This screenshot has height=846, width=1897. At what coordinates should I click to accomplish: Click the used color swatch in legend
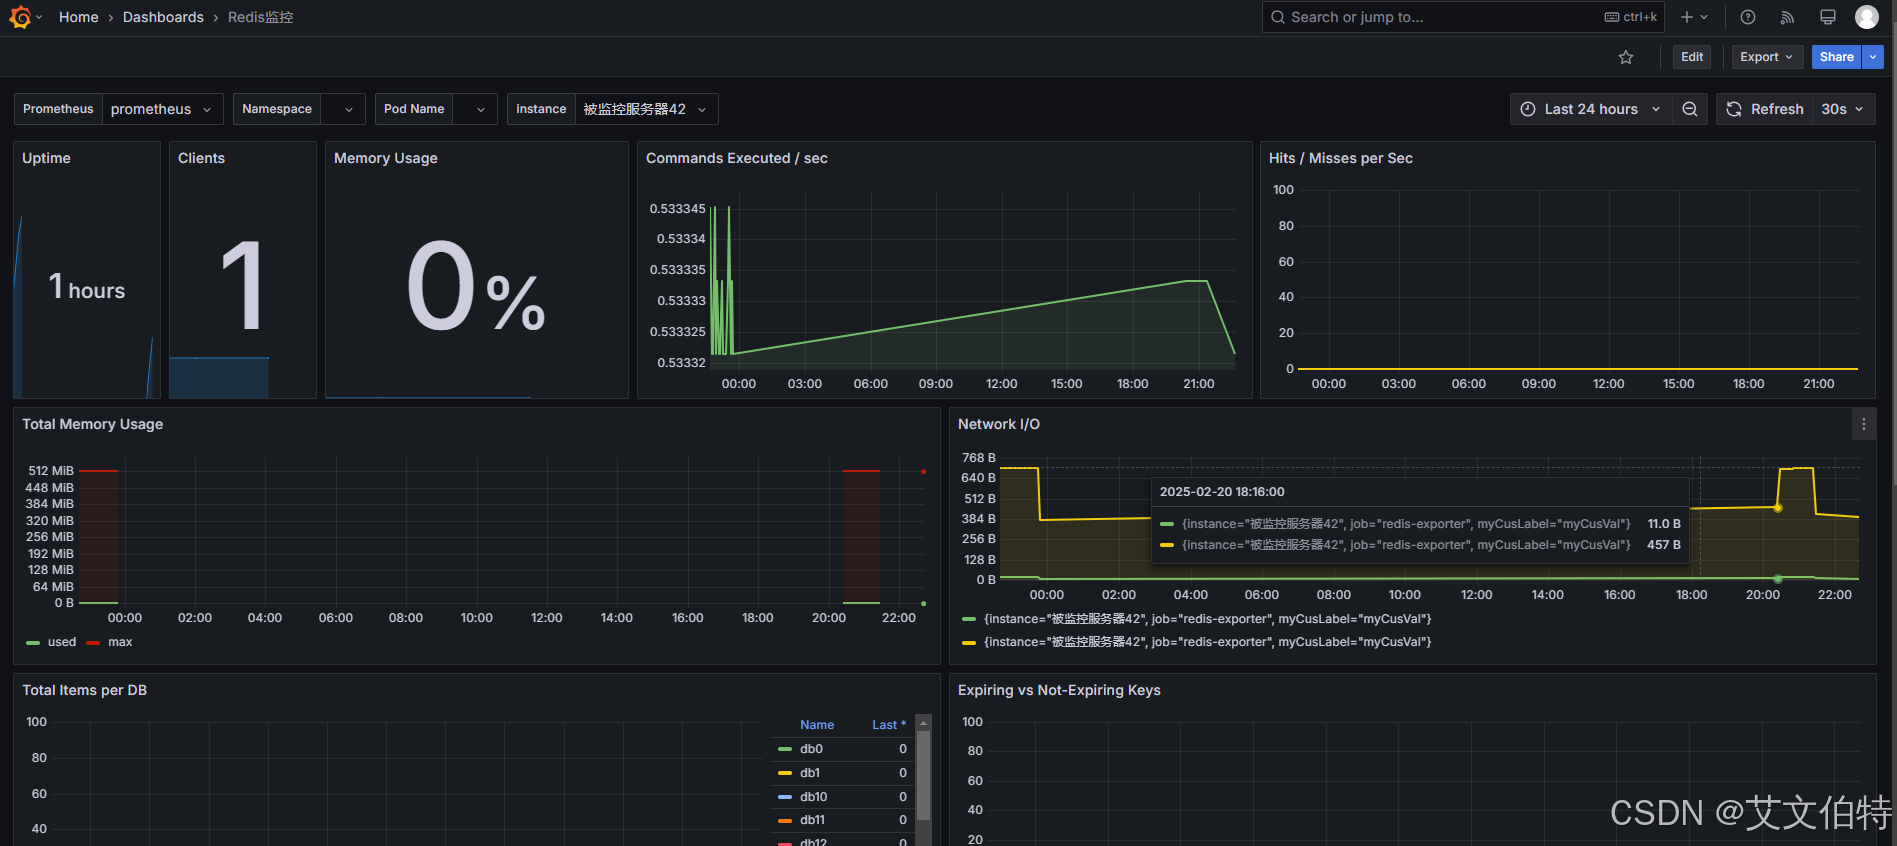point(33,643)
